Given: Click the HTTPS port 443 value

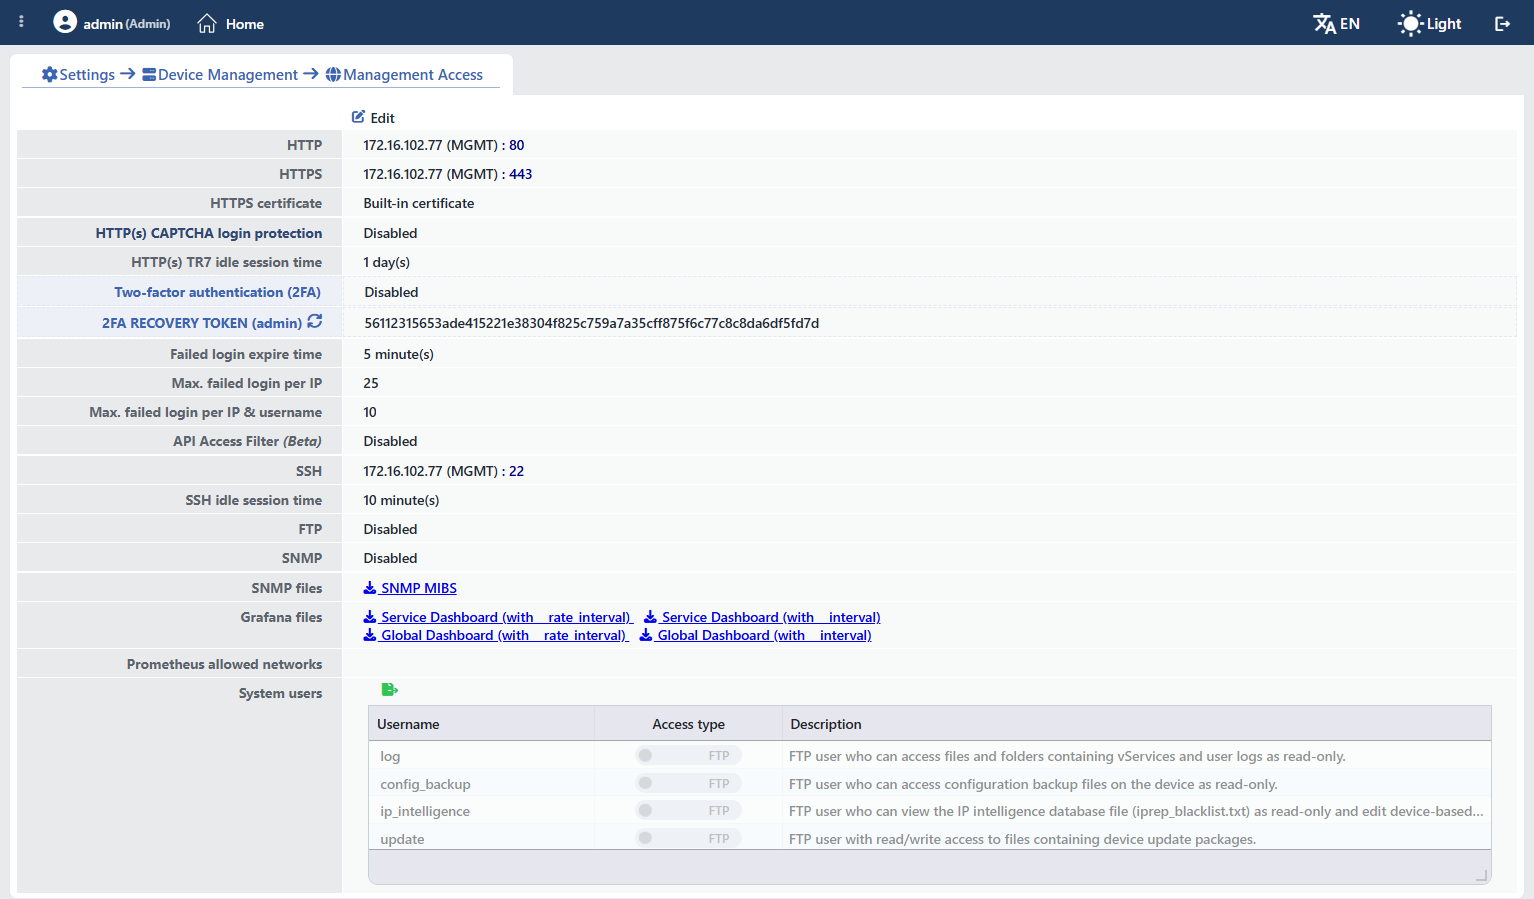Looking at the screenshot, I should click(x=521, y=174).
